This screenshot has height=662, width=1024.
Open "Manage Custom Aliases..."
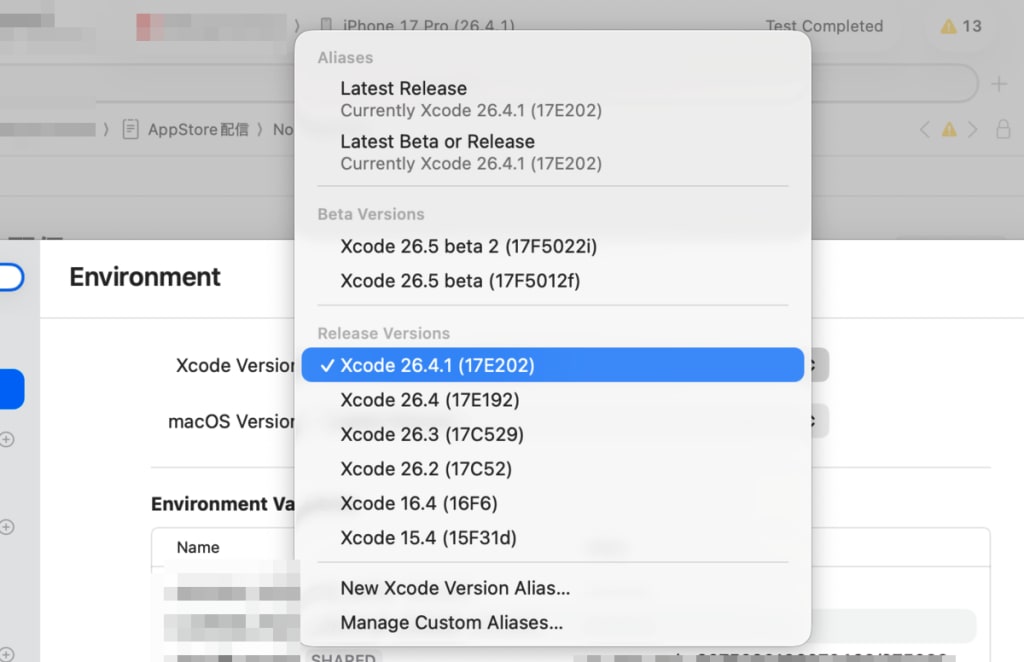[x=450, y=622]
